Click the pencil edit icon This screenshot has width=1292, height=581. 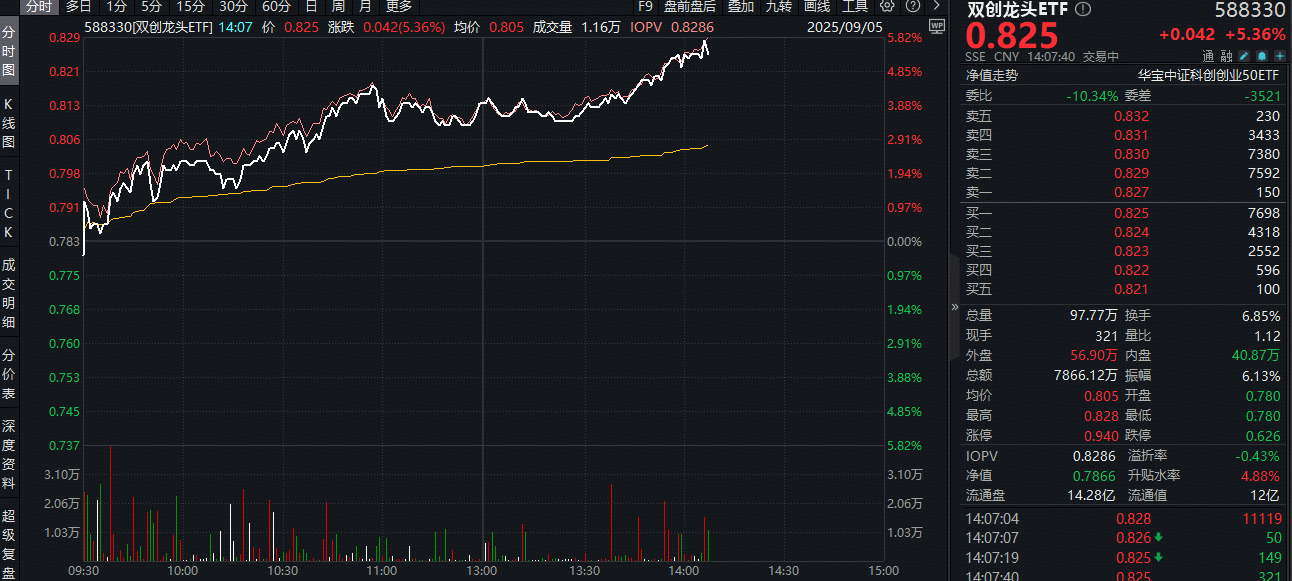point(1243,57)
